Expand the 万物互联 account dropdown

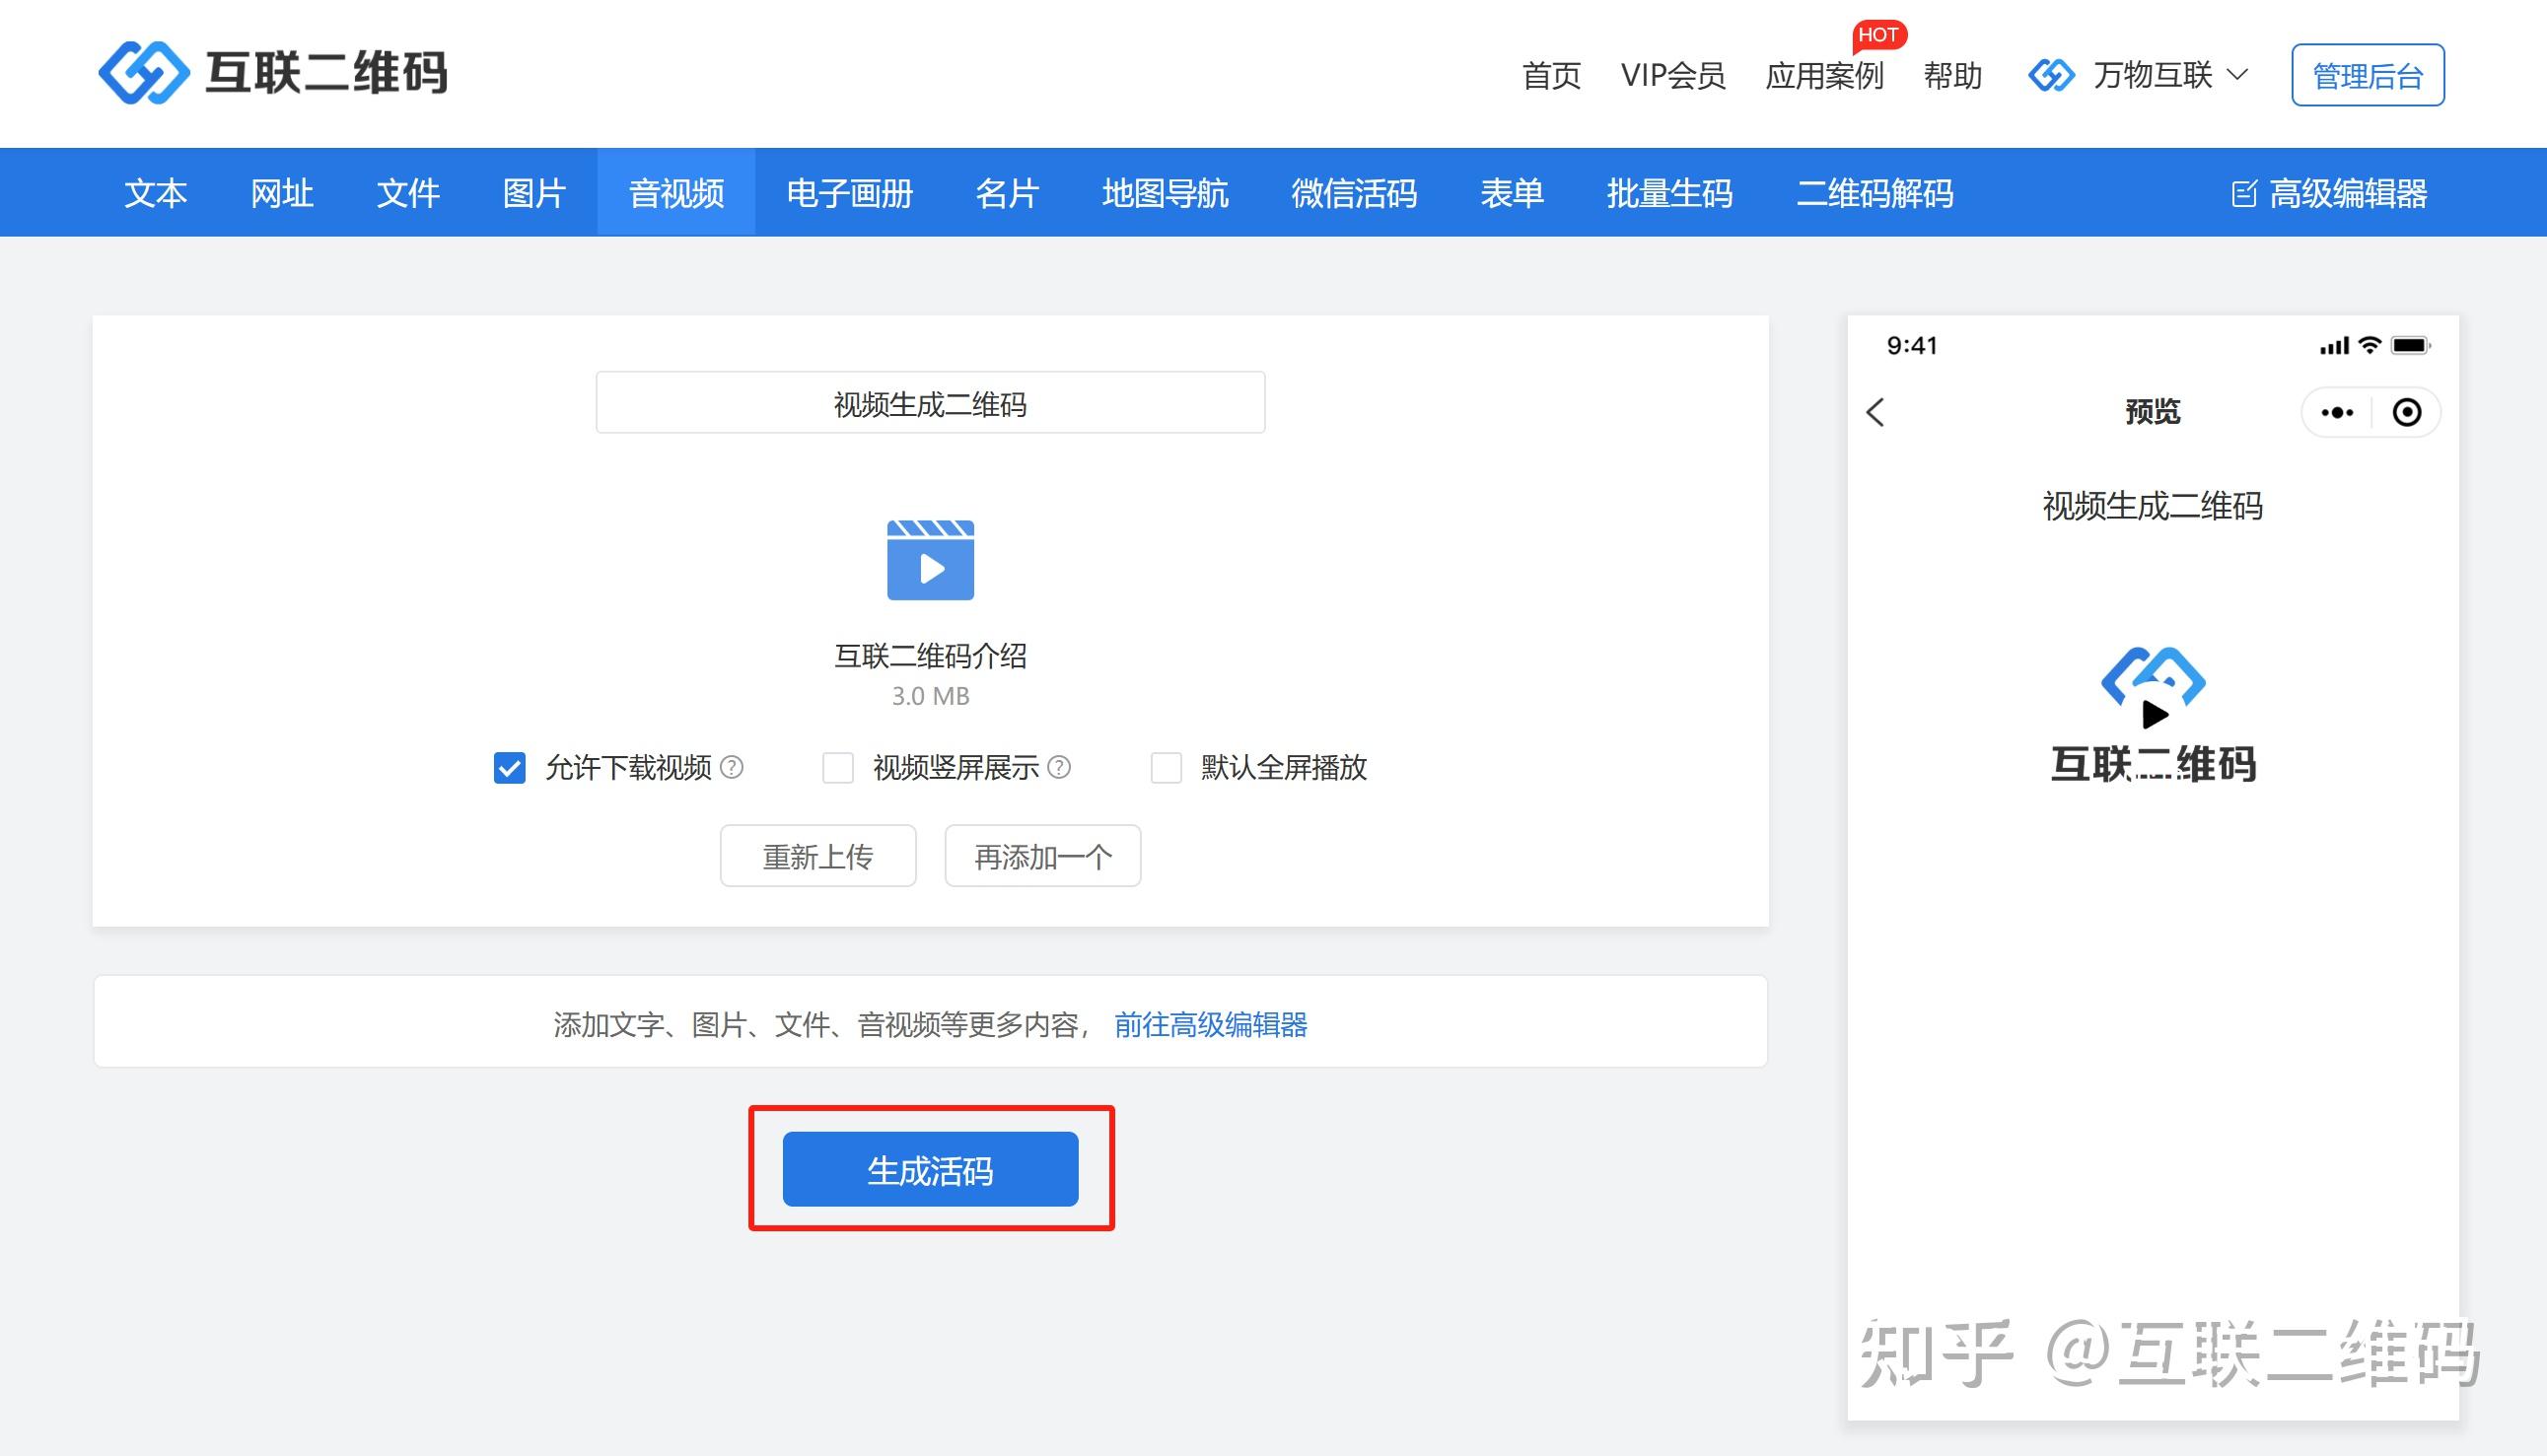click(x=2239, y=75)
